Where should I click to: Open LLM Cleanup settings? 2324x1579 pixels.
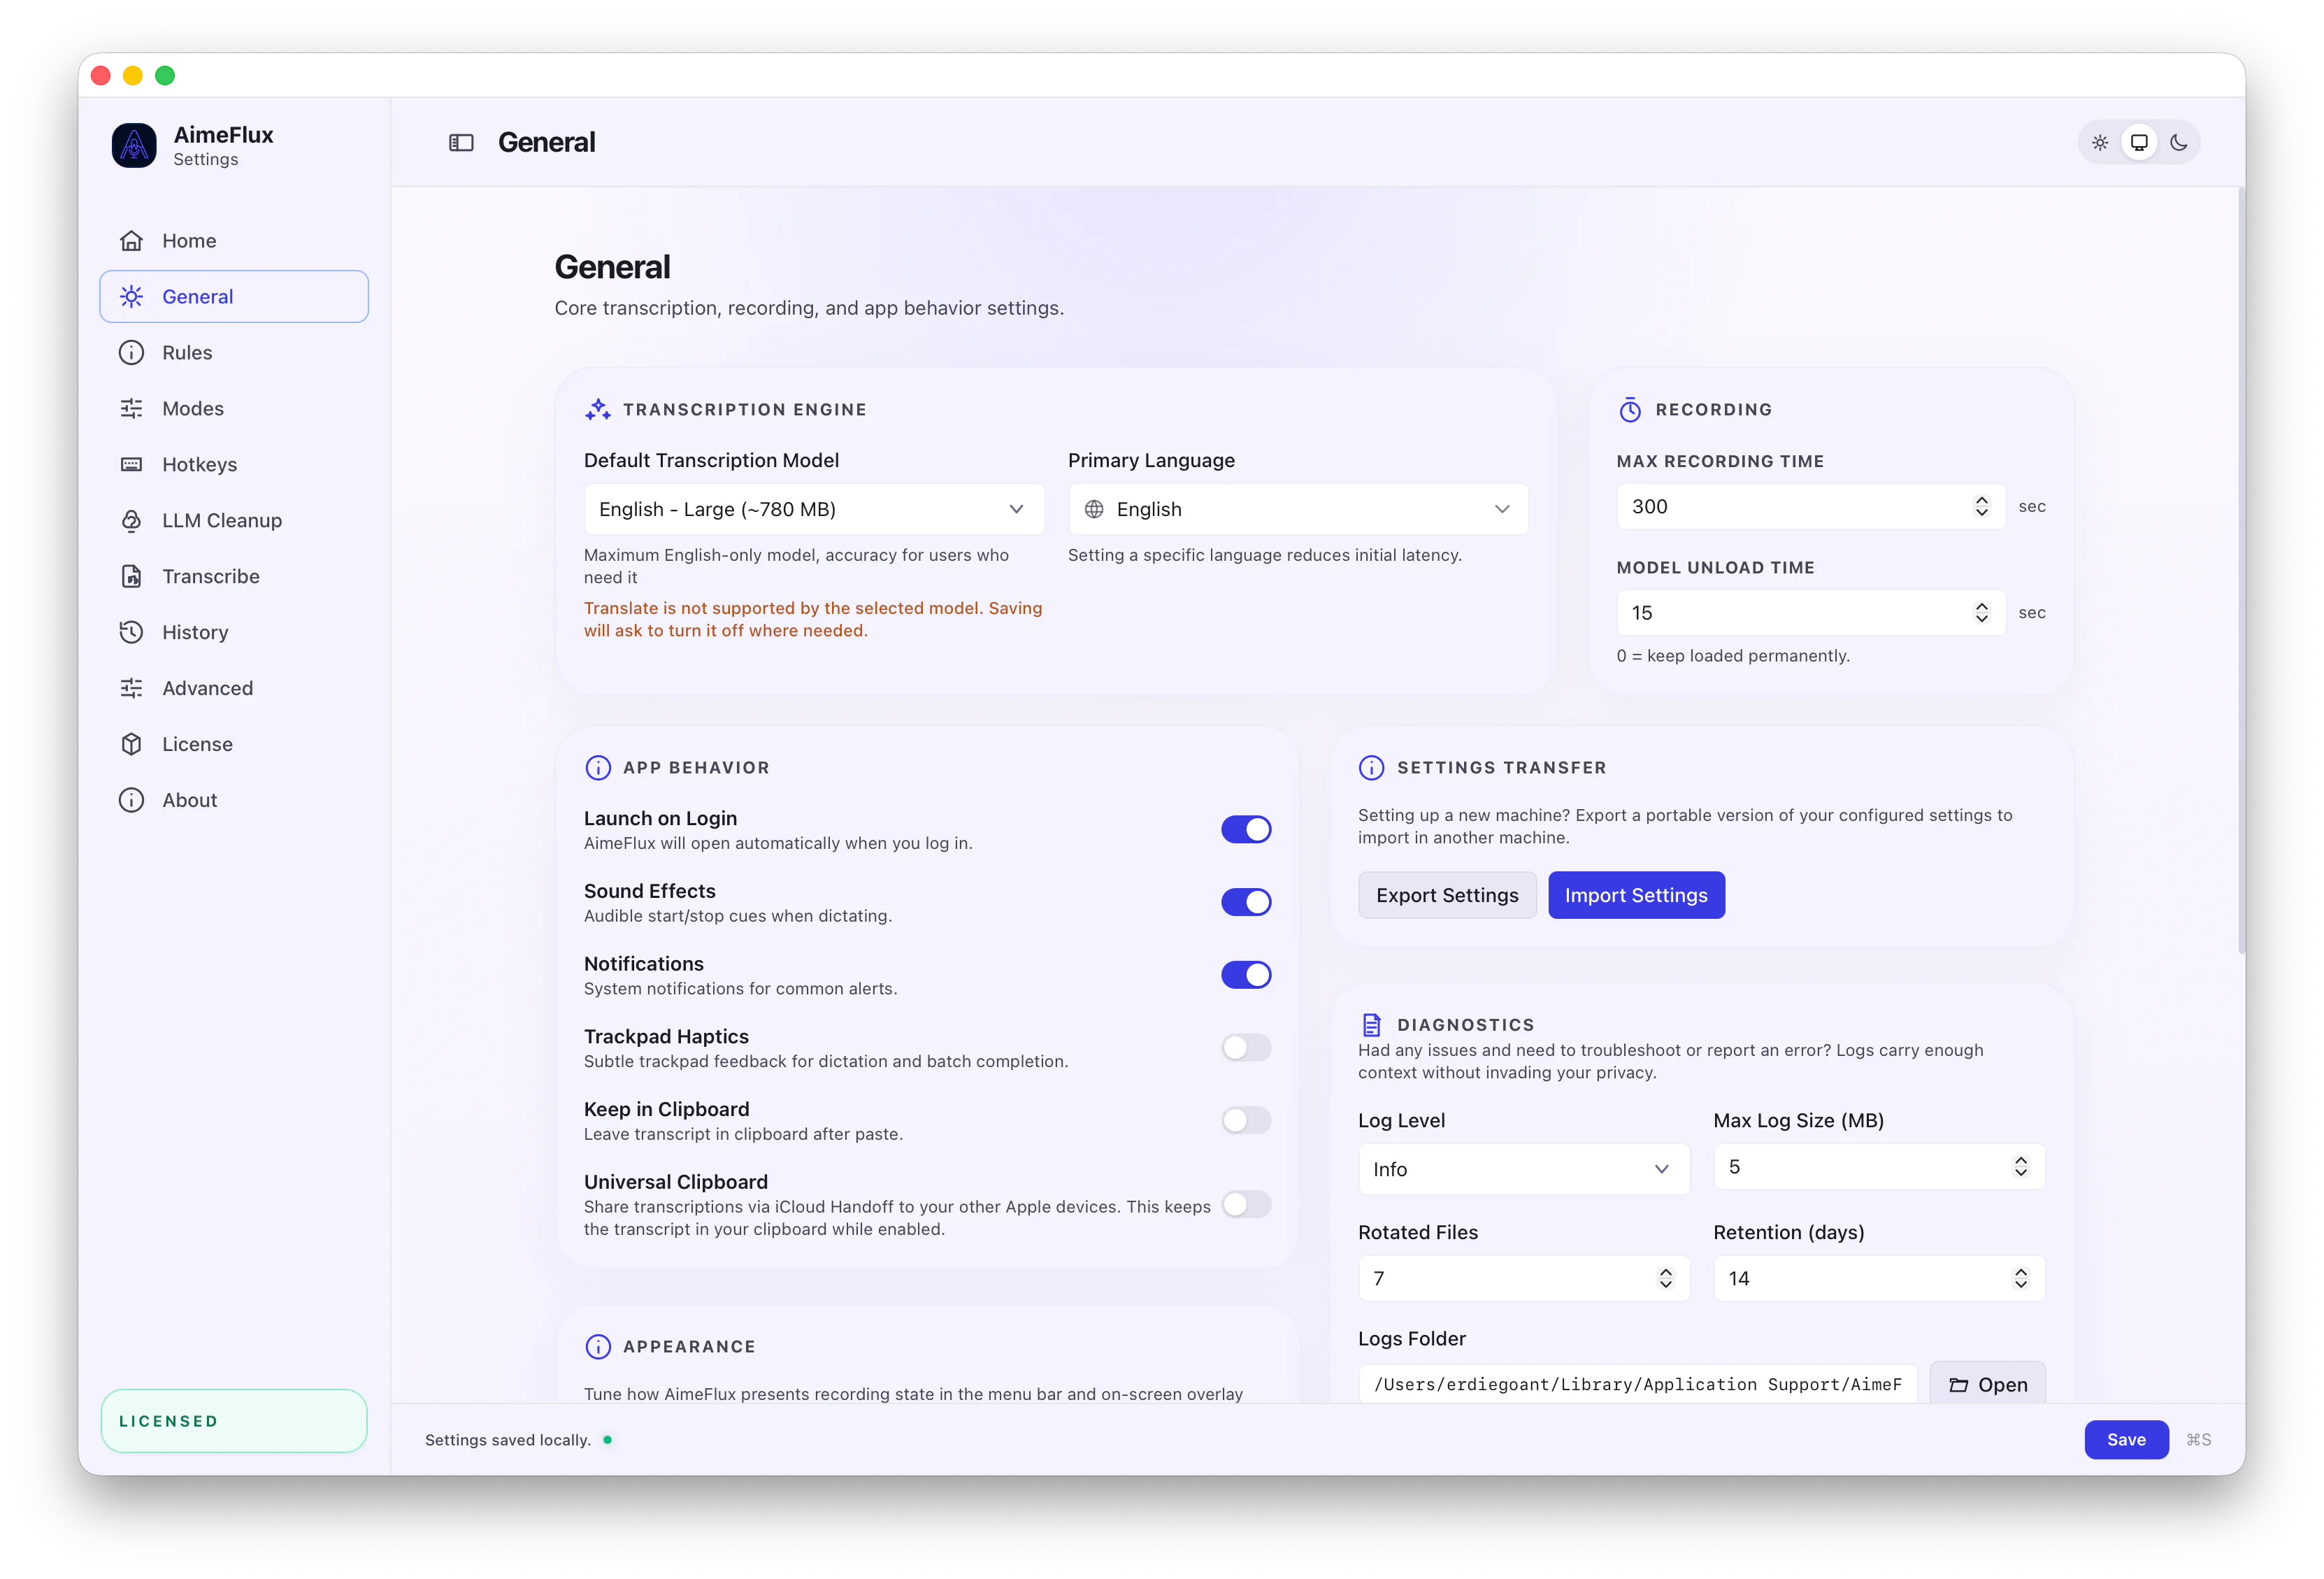coord(234,521)
